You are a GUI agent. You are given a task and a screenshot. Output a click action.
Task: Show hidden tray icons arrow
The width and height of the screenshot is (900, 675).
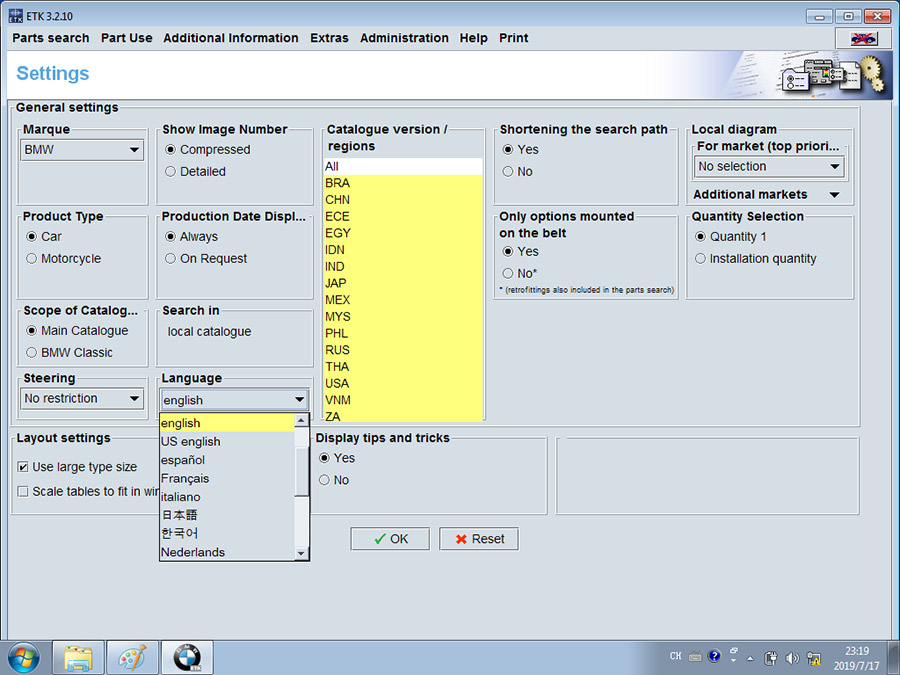click(x=750, y=658)
